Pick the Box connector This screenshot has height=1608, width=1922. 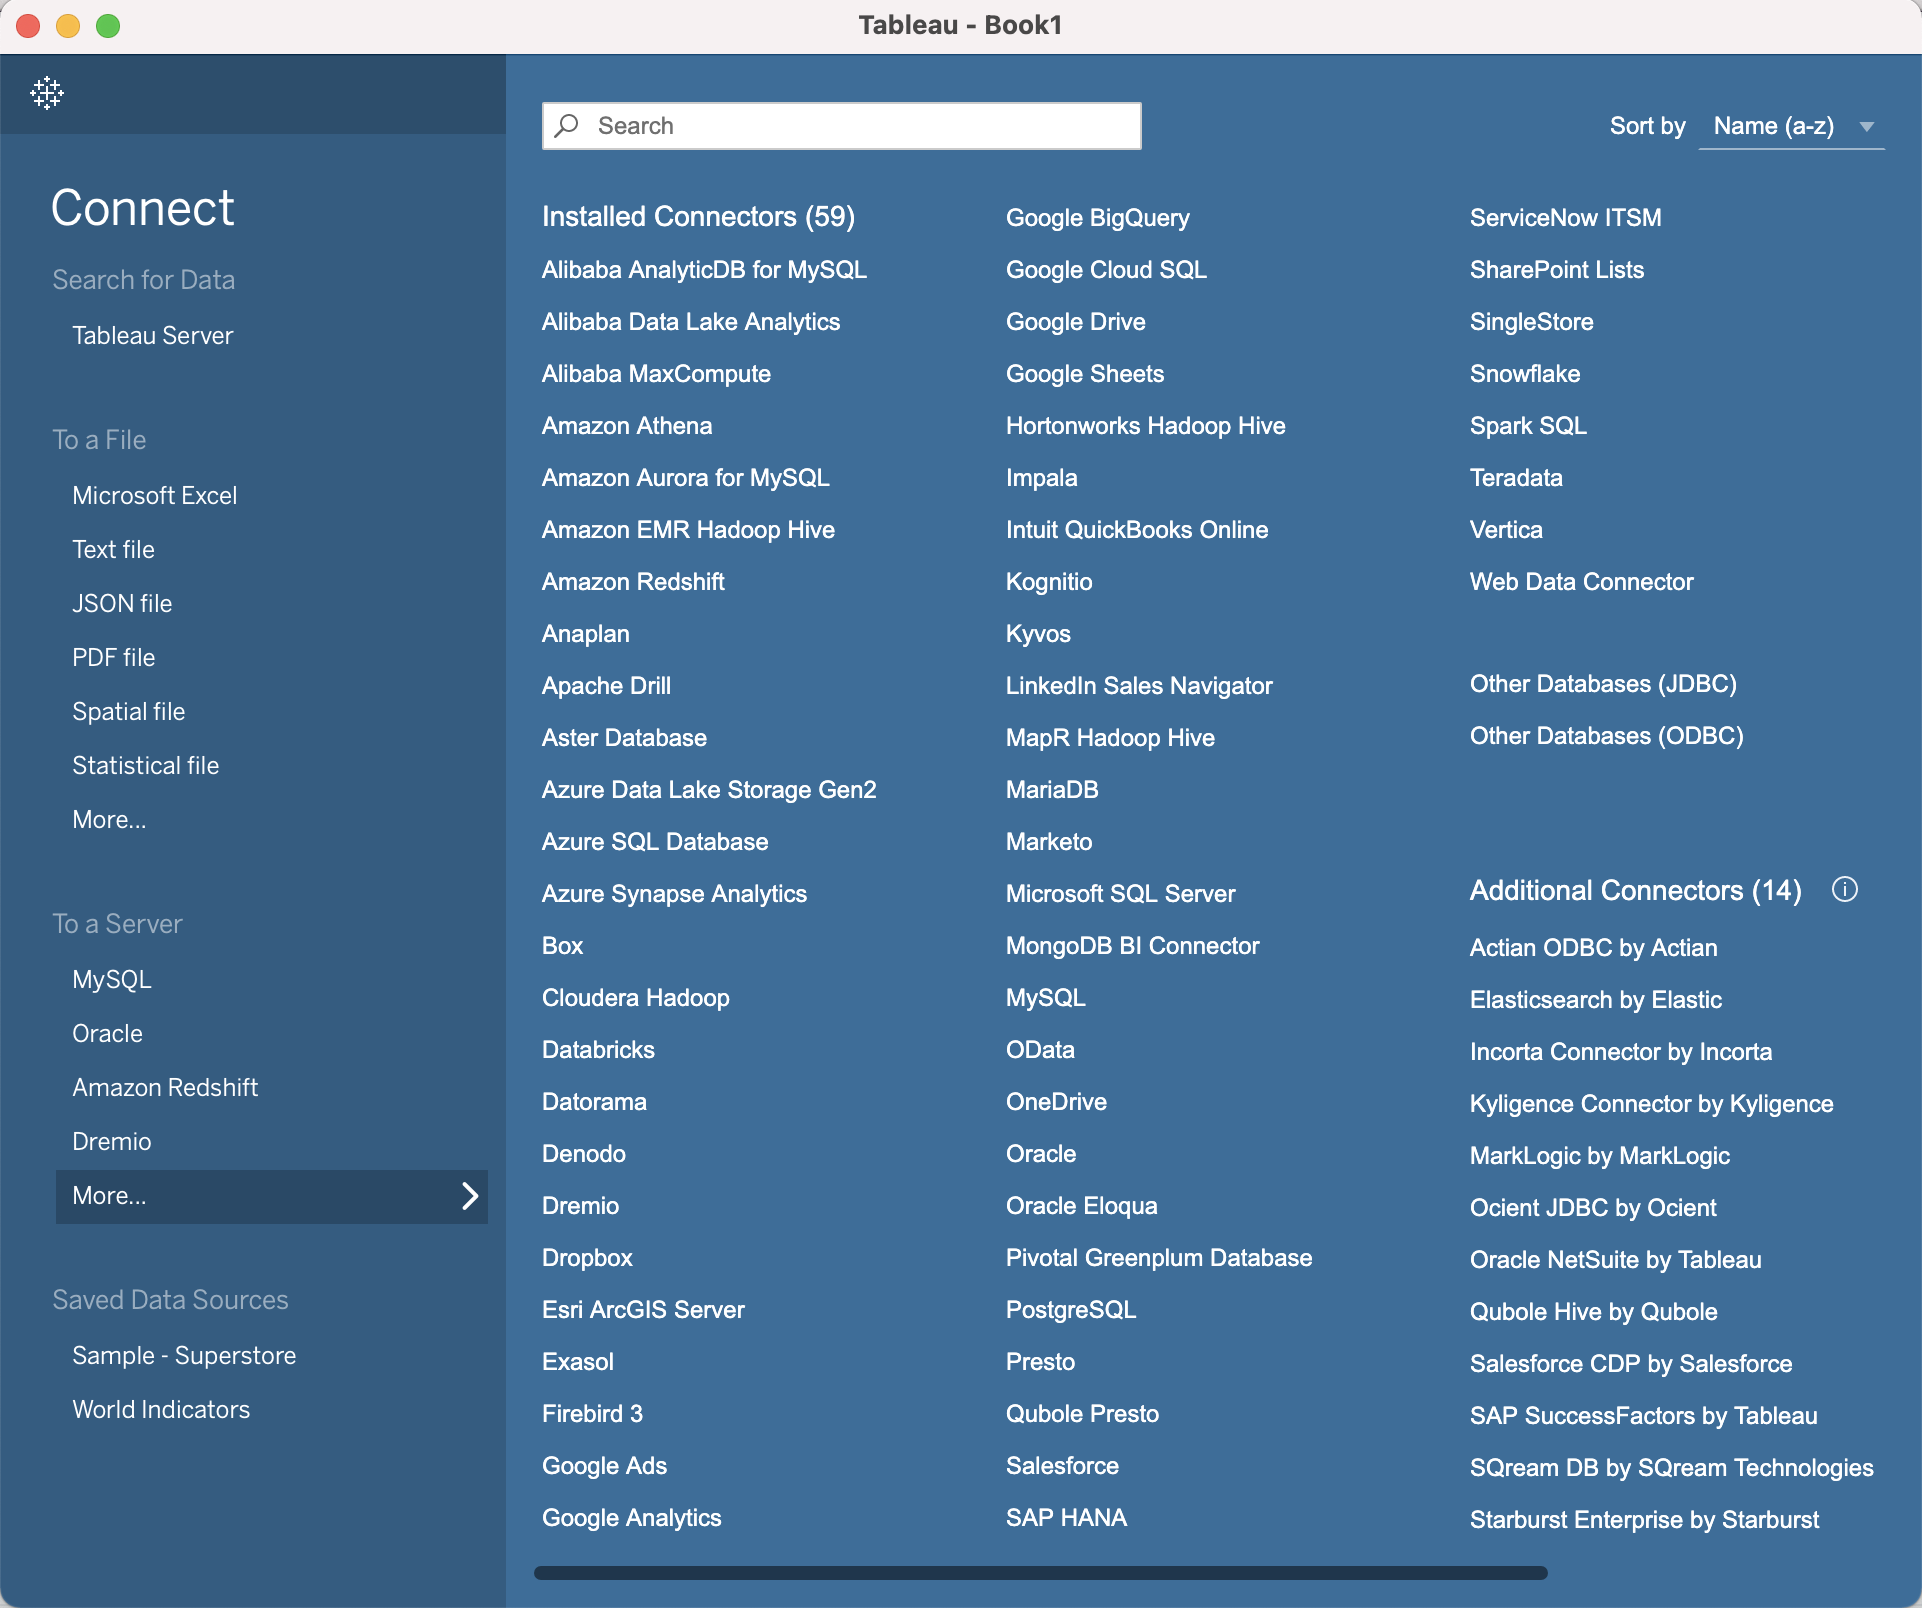point(562,946)
